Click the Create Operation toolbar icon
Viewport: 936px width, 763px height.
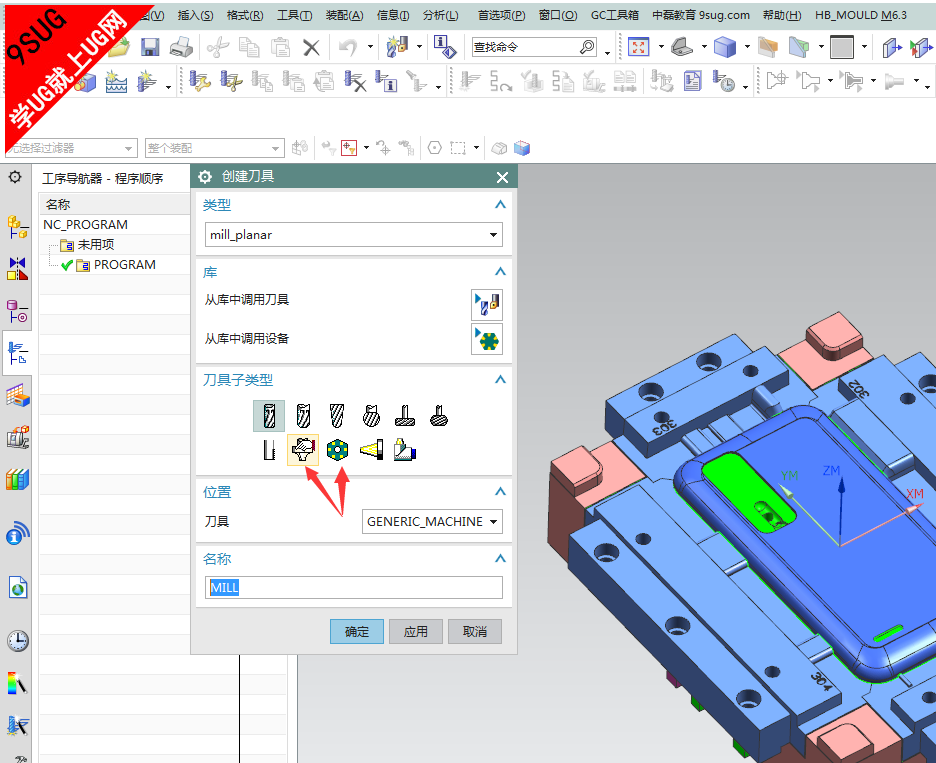click(x=147, y=81)
